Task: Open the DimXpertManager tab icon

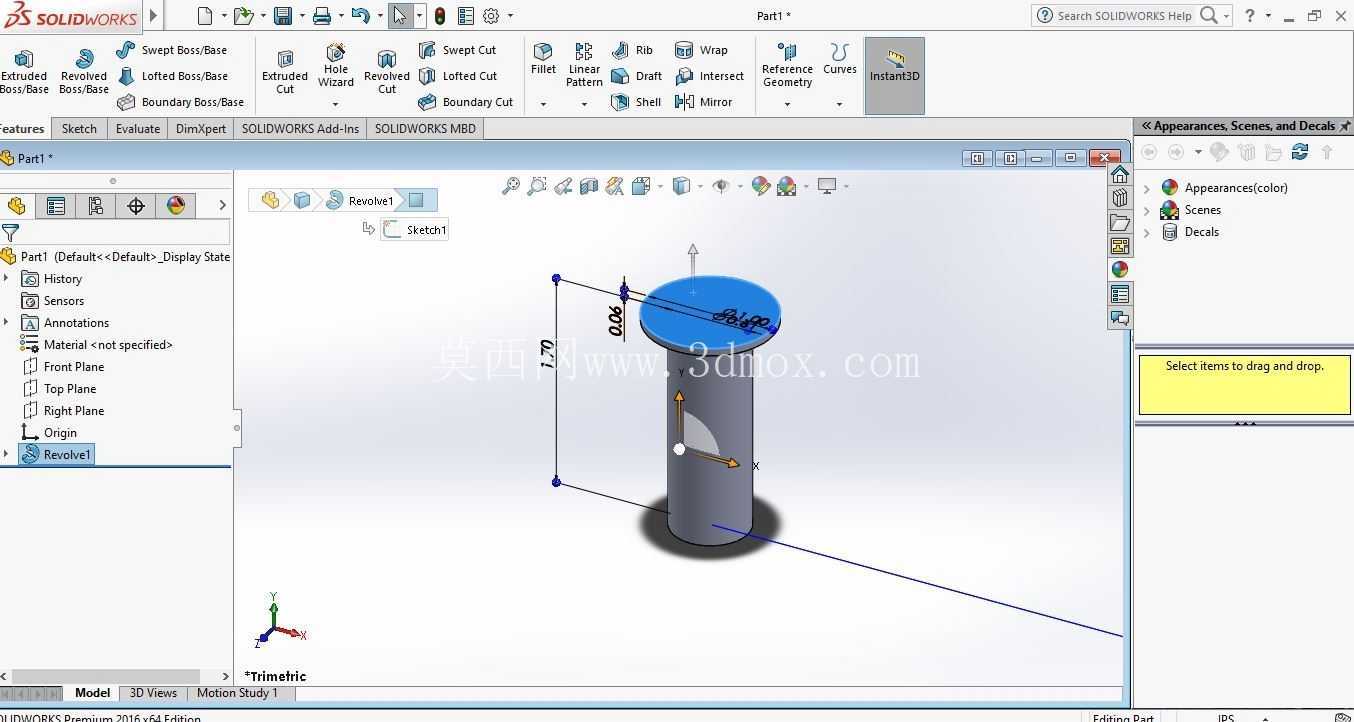Action: coord(136,206)
